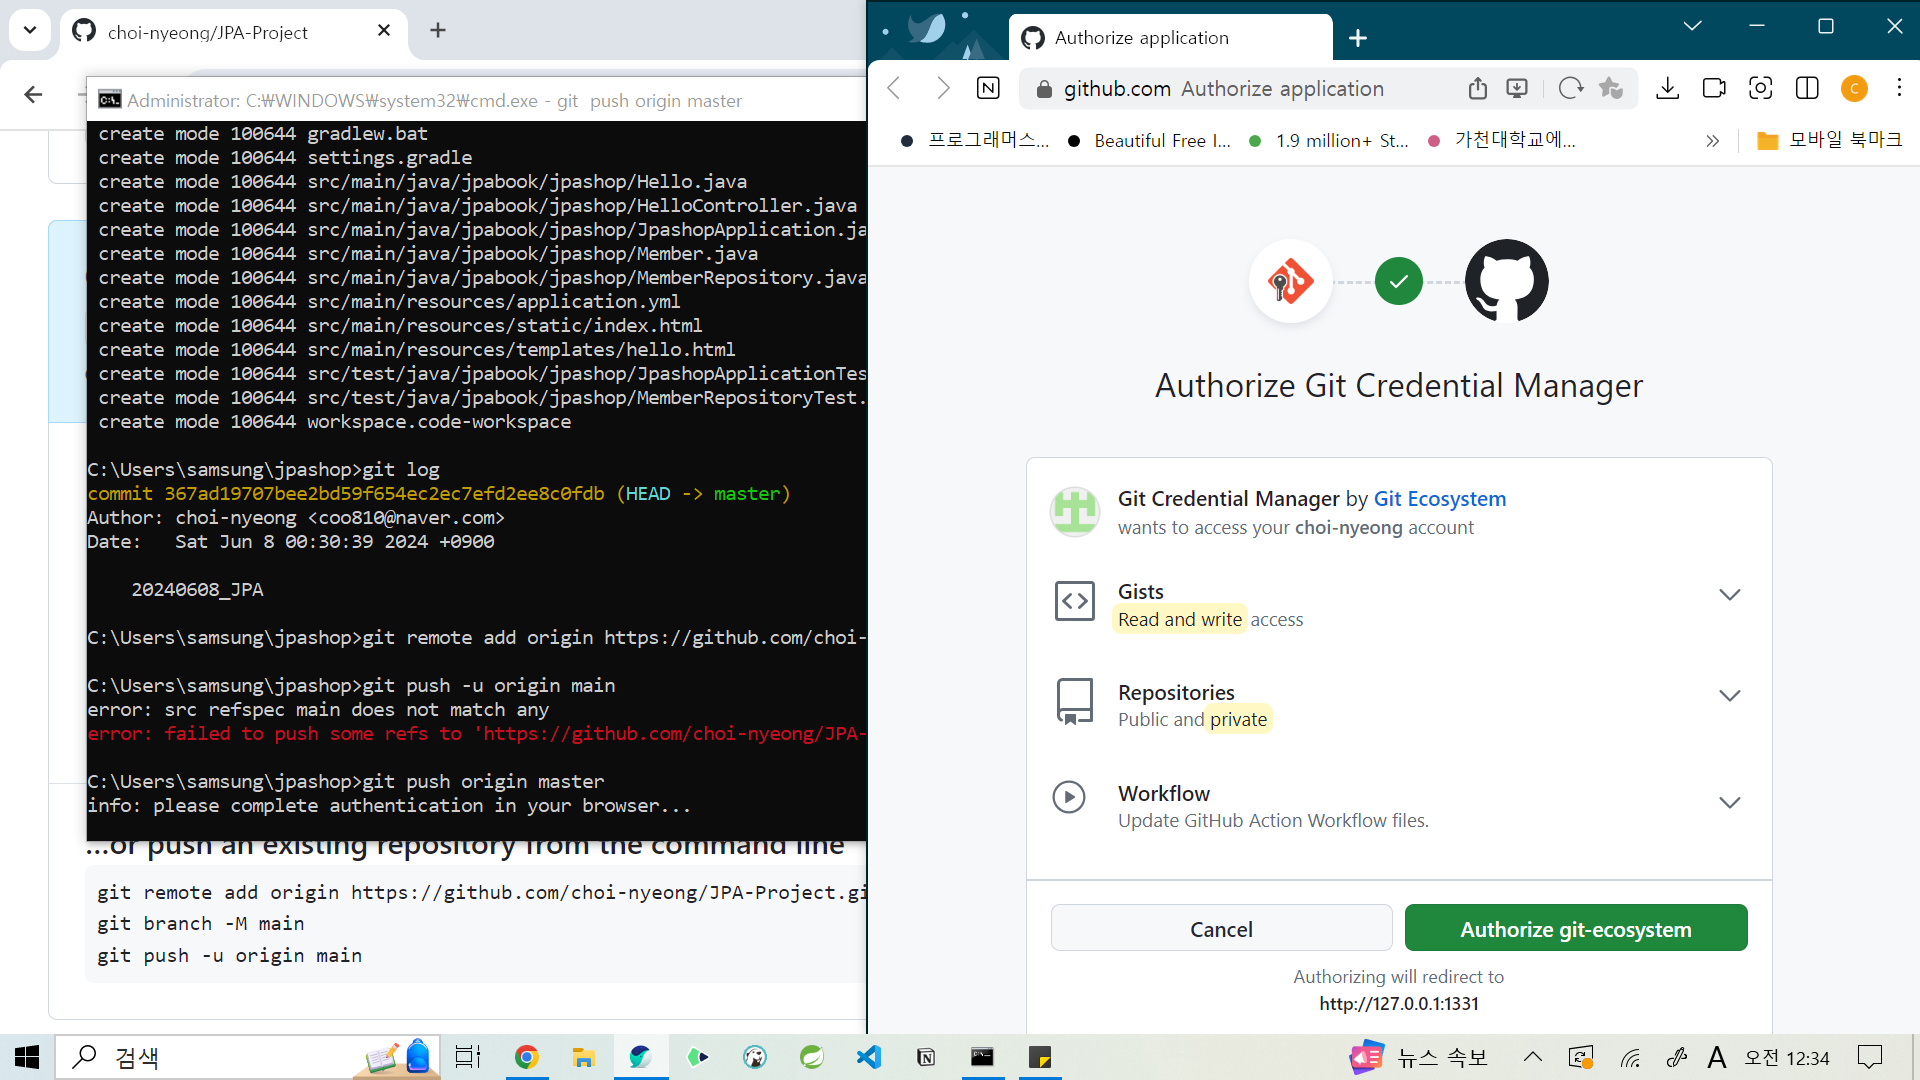This screenshot has height=1080, width=1920.
Task: Expand the Repositories permission details
Action: [1730, 696]
